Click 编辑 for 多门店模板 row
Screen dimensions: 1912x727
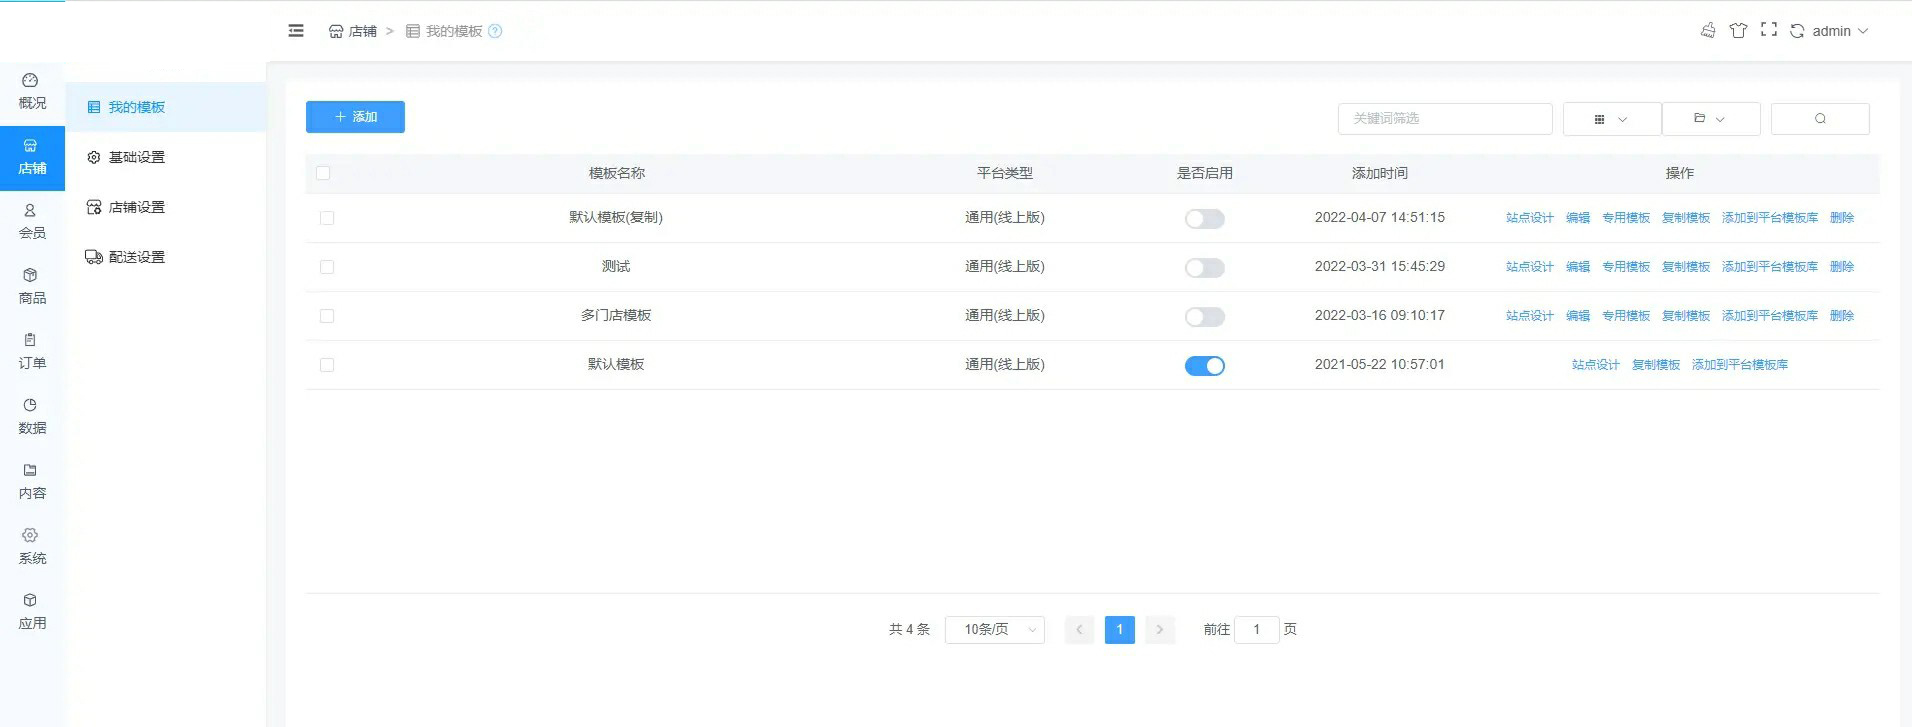[x=1578, y=316]
